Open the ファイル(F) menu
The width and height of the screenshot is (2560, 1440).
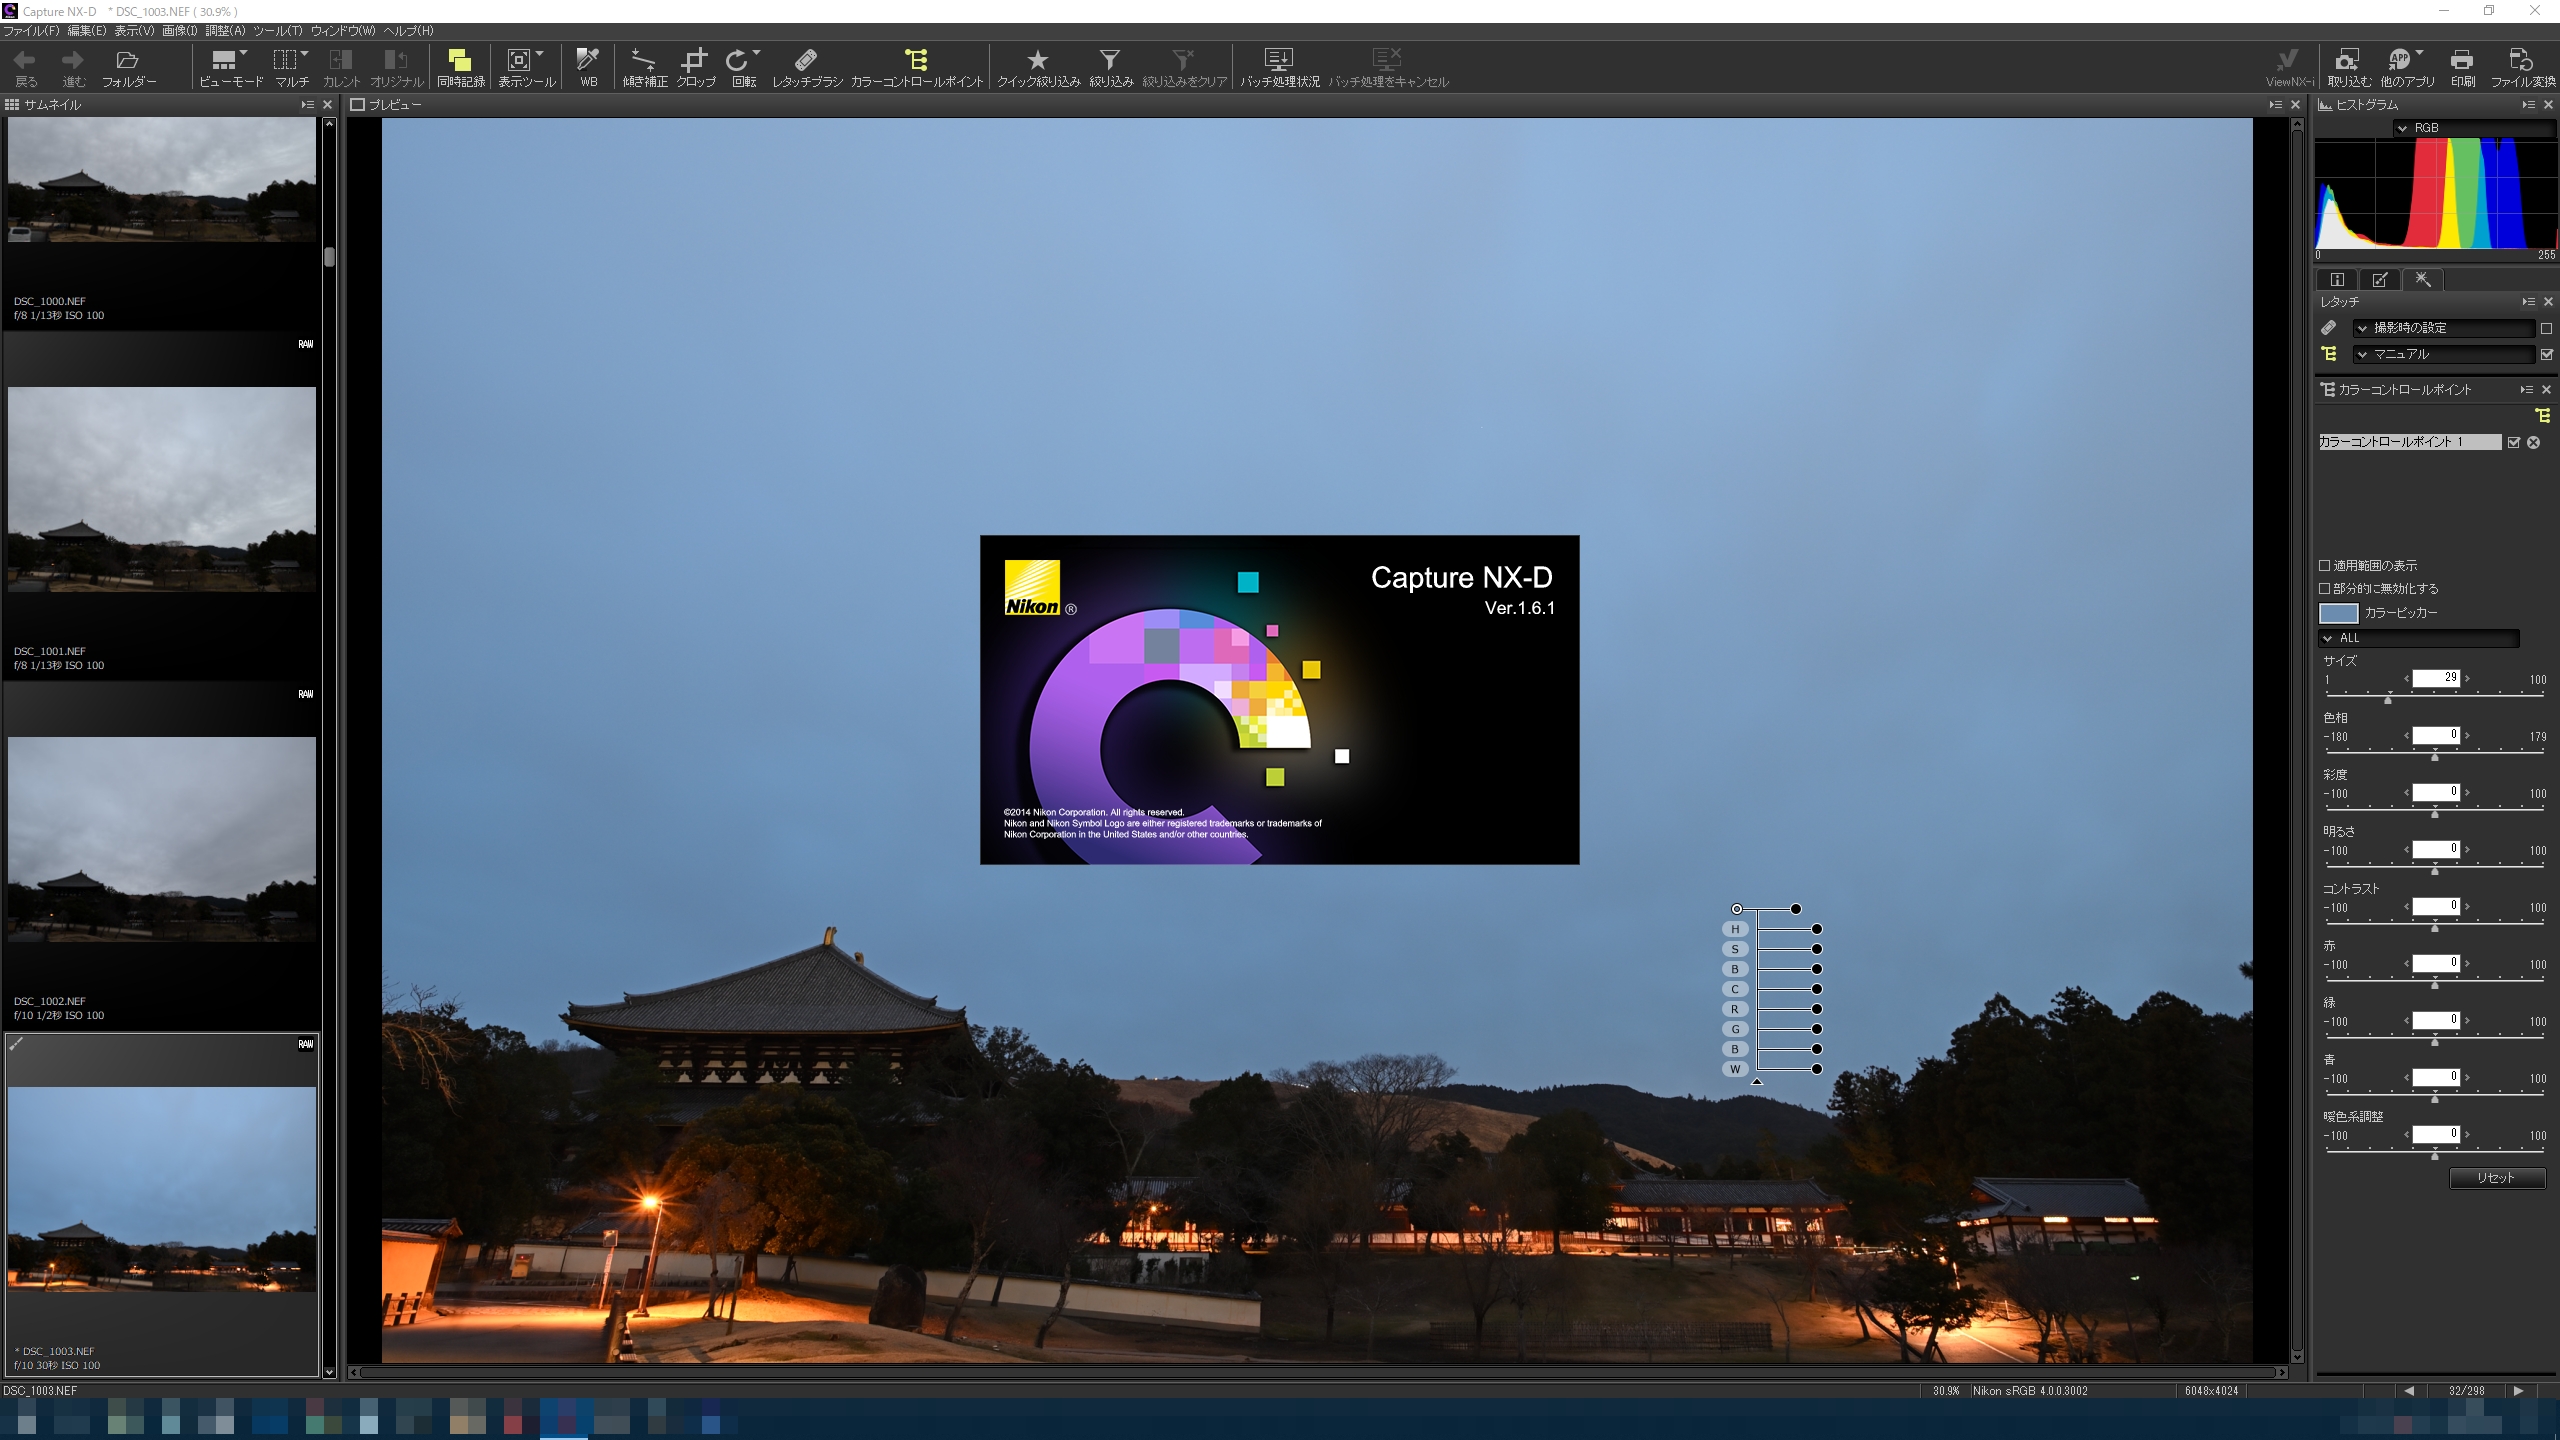[31, 31]
